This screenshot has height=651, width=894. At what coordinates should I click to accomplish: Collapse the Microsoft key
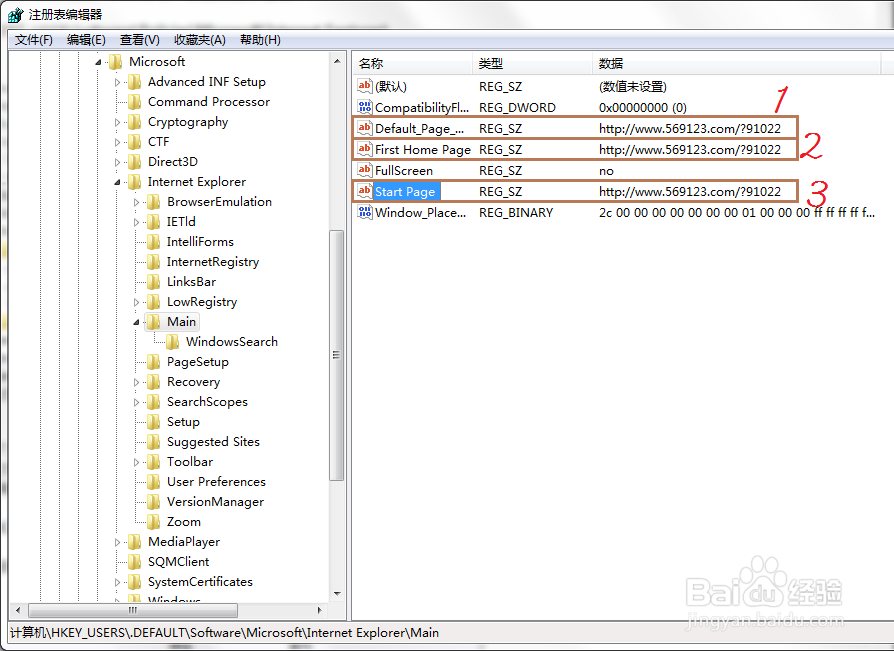99,62
